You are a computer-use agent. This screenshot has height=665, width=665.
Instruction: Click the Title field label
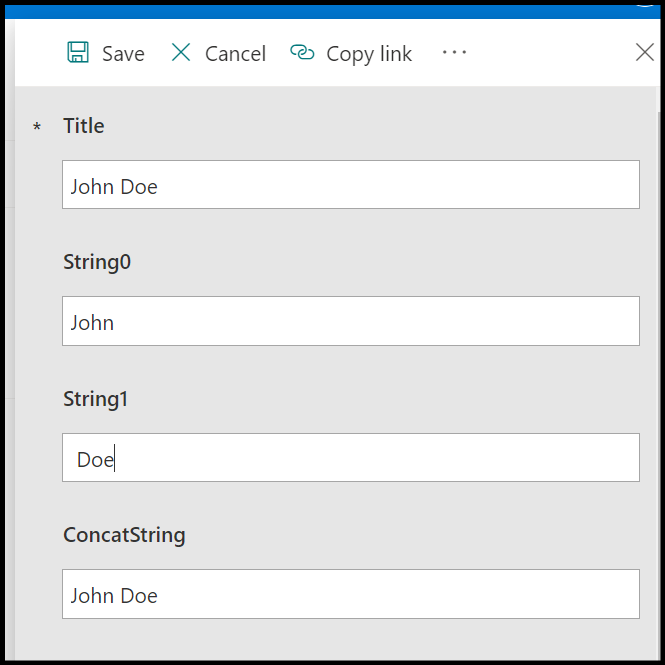[84, 126]
